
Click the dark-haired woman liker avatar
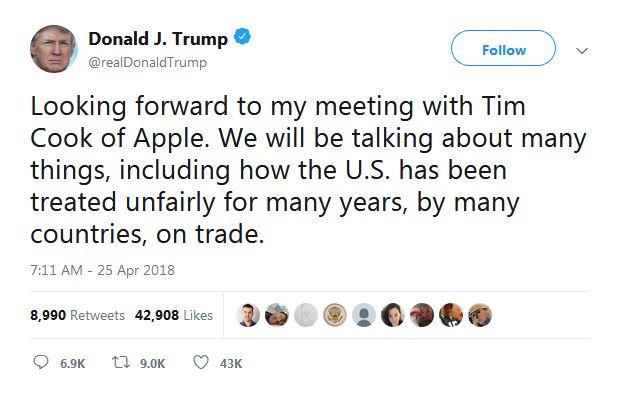click(392, 315)
